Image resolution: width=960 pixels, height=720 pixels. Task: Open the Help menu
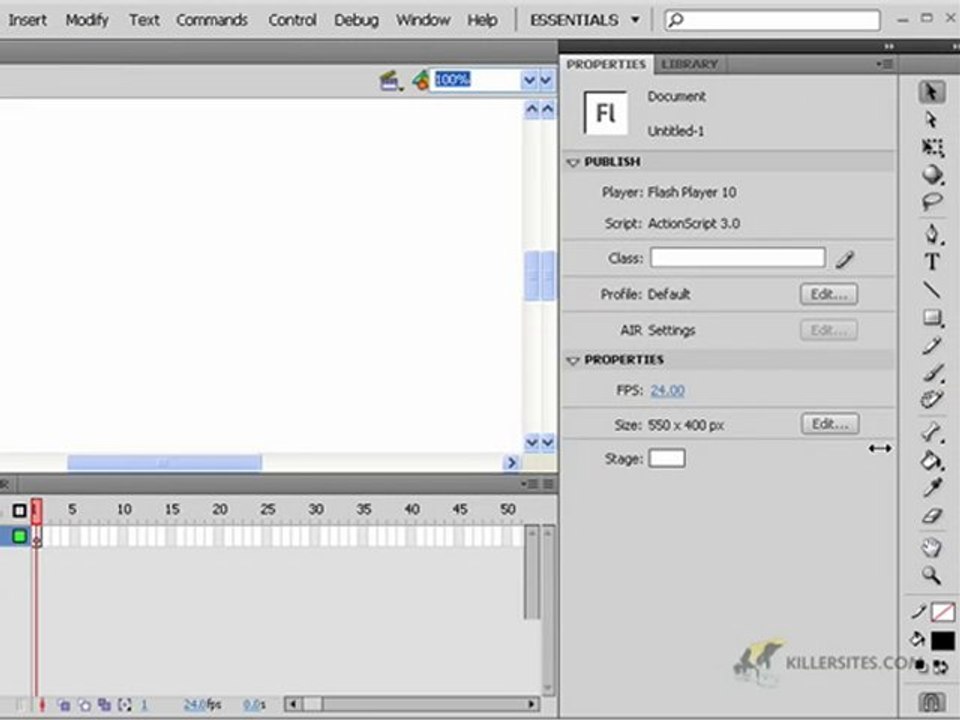click(x=482, y=20)
